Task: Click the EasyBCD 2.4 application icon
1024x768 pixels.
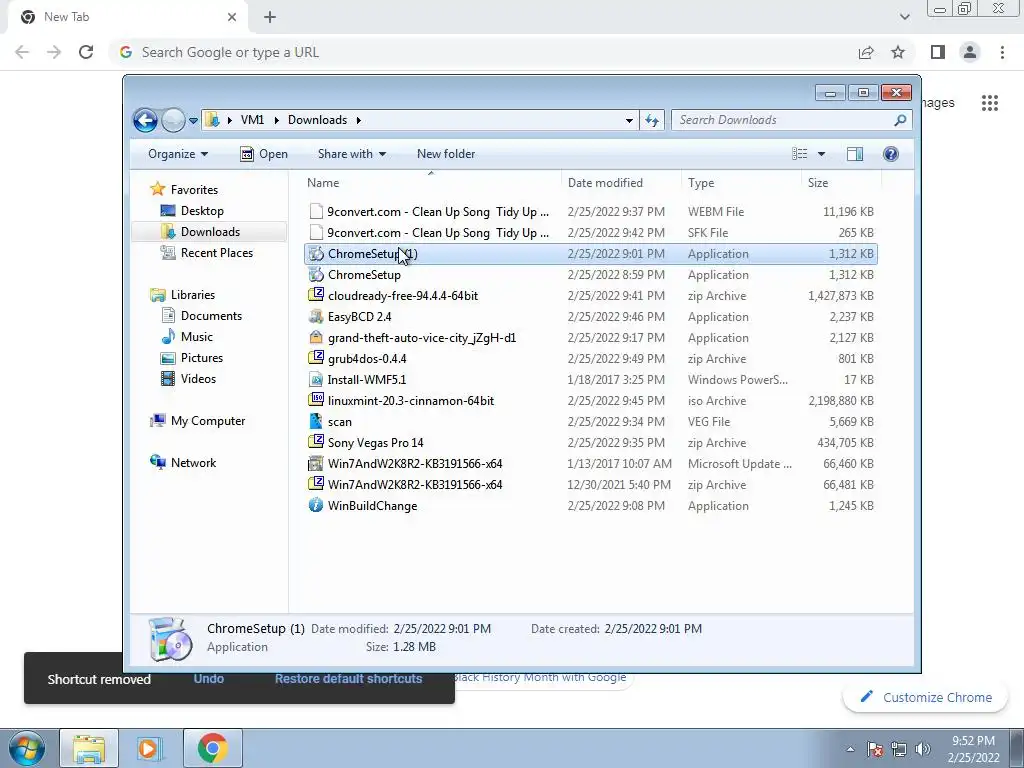Action: pos(316,317)
